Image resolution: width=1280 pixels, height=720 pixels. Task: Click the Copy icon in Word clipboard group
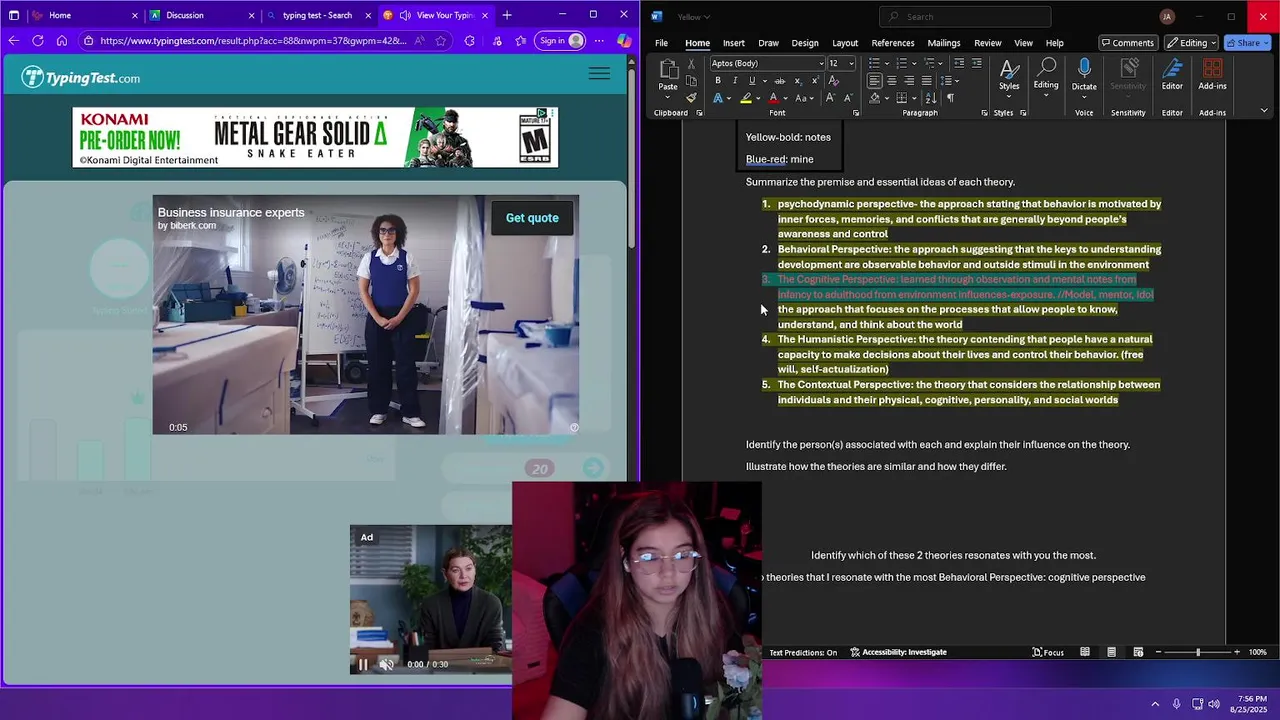691,81
